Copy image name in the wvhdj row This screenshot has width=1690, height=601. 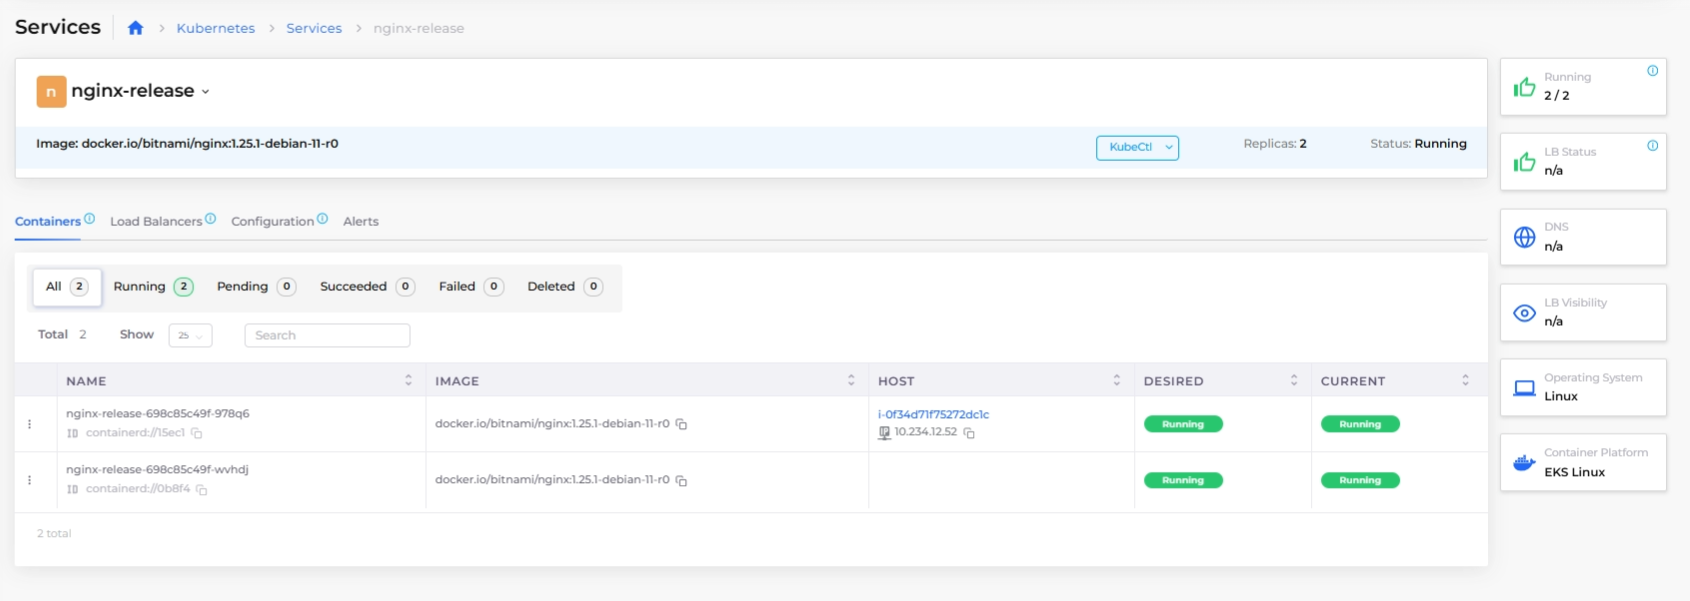click(x=682, y=481)
